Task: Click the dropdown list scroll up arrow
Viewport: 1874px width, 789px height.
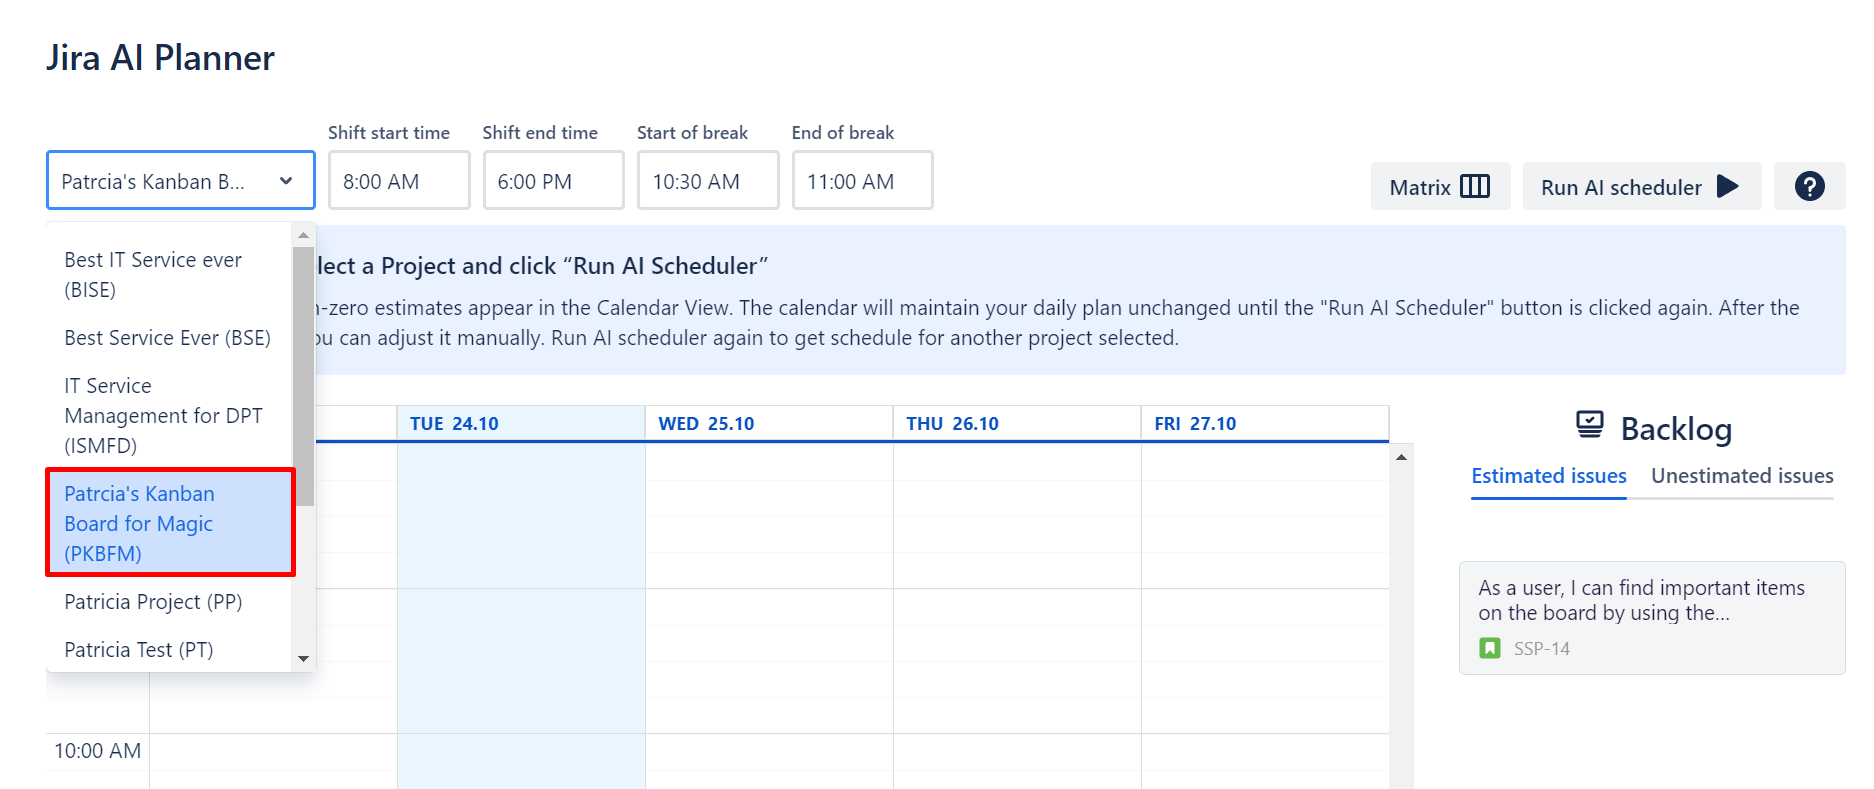Action: pyautogui.click(x=303, y=235)
